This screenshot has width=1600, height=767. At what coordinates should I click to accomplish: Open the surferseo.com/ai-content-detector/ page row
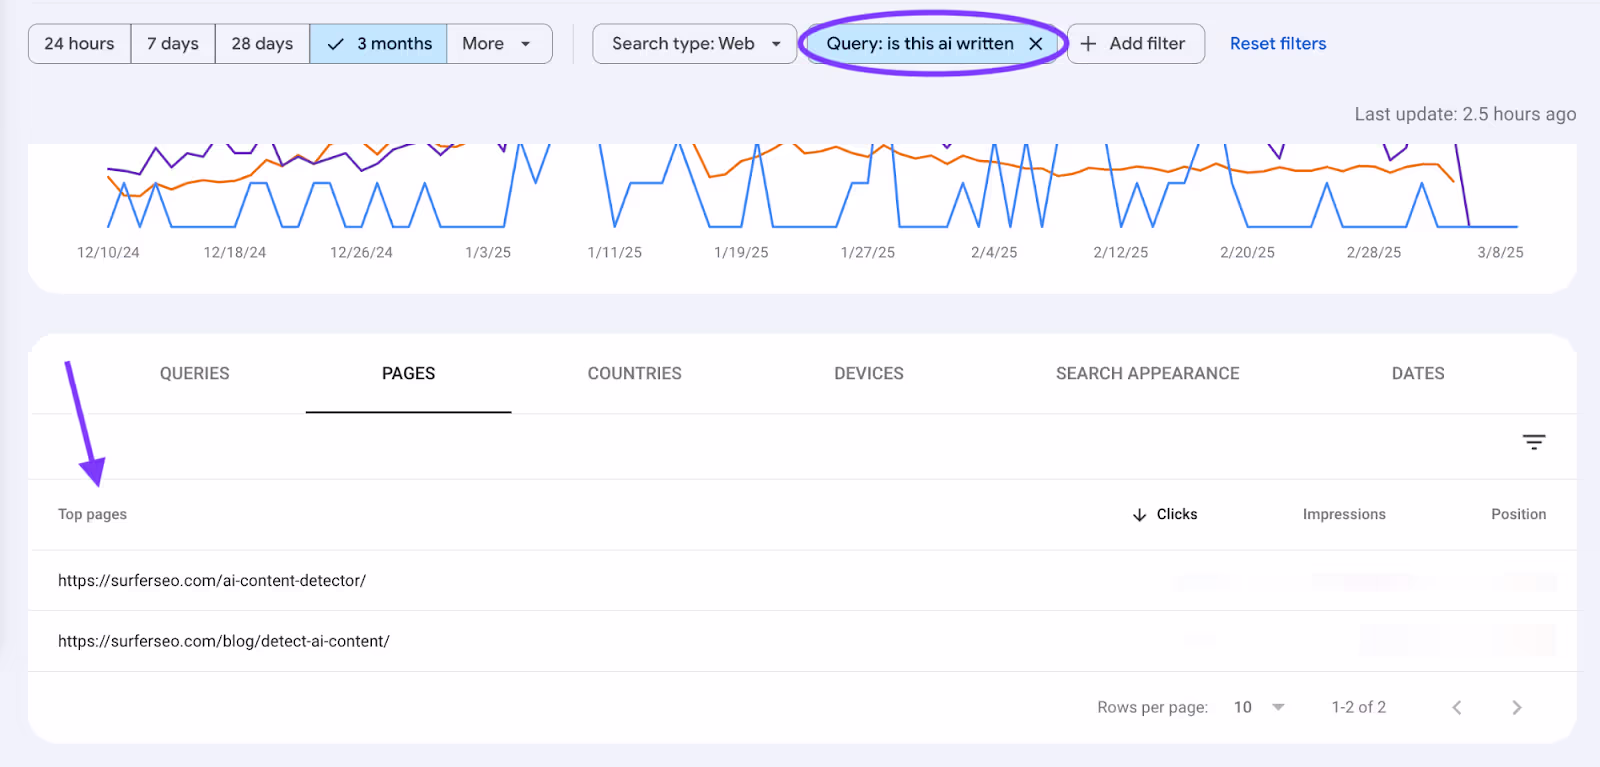click(x=802, y=581)
